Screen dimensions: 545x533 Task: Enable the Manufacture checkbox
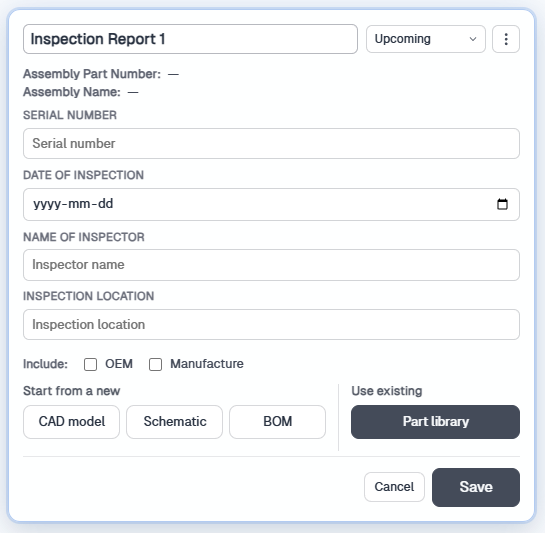pyautogui.click(x=155, y=364)
